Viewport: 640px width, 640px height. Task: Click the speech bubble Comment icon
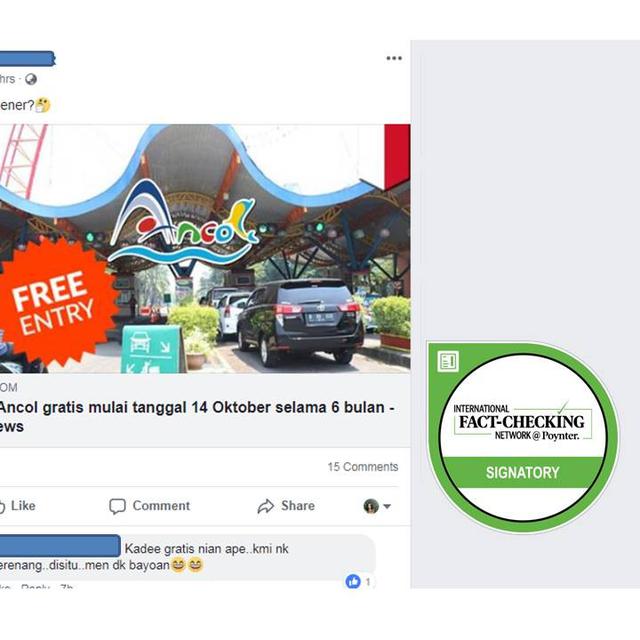point(117,506)
